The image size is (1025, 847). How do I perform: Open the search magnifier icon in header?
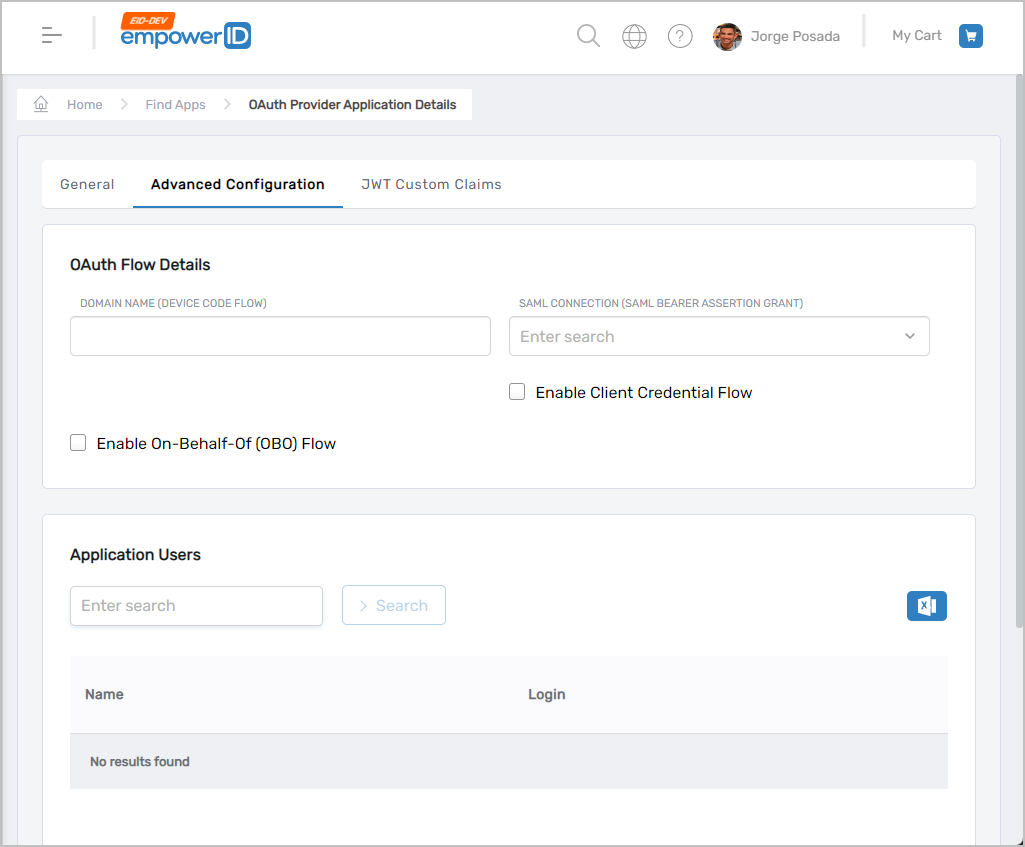tap(588, 36)
